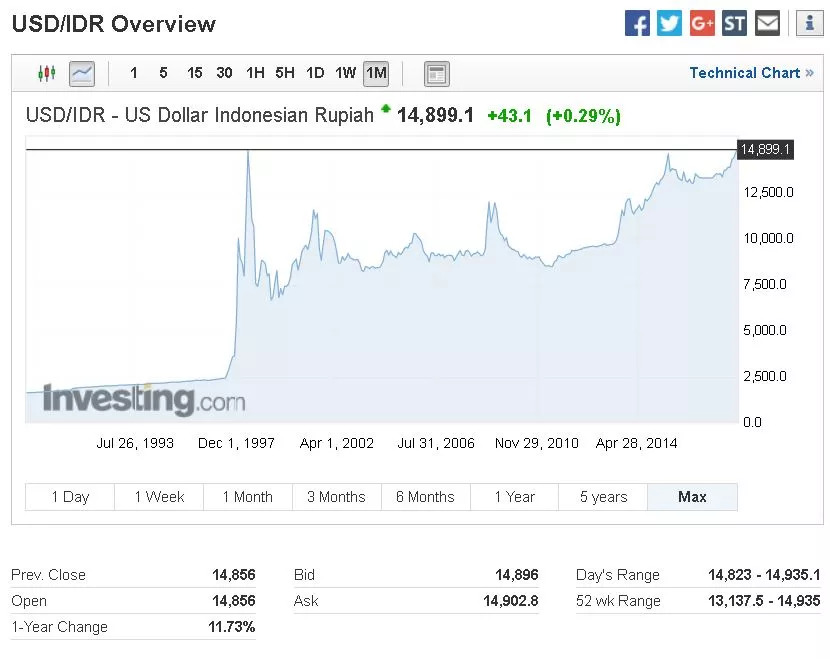The height and width of the screenshot is (659, 830).
Task: Switch to candlestick chart type
Action: (x=47, y=73)
